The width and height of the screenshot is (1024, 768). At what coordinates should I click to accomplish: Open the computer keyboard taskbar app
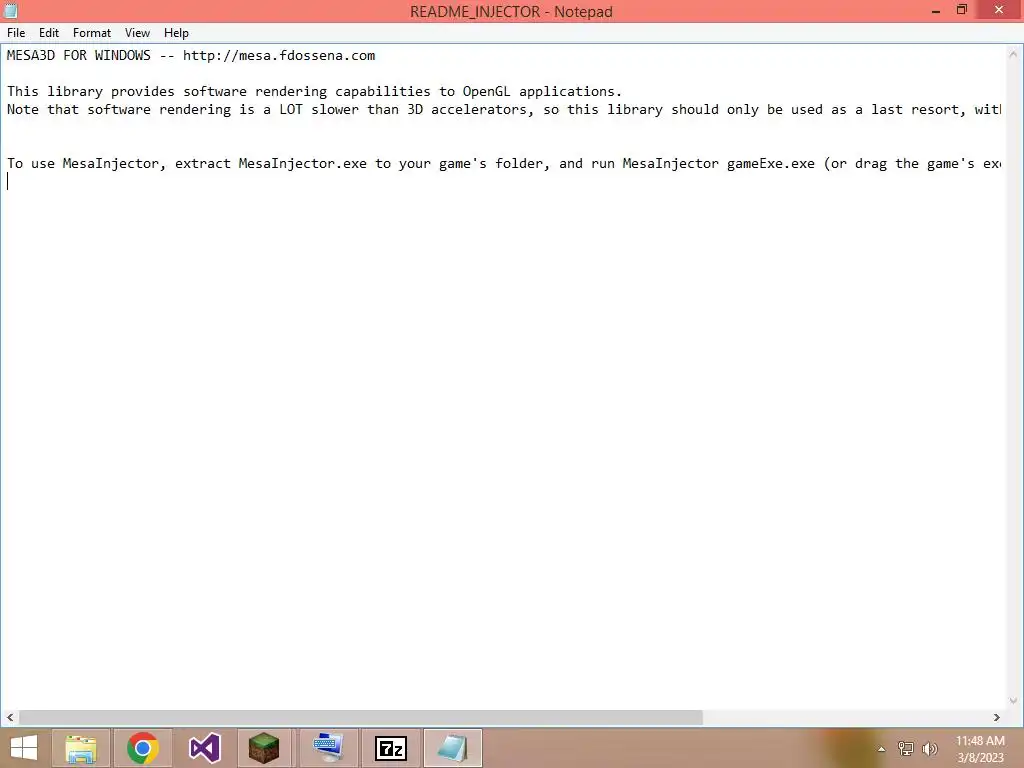(x=328, y=748)
